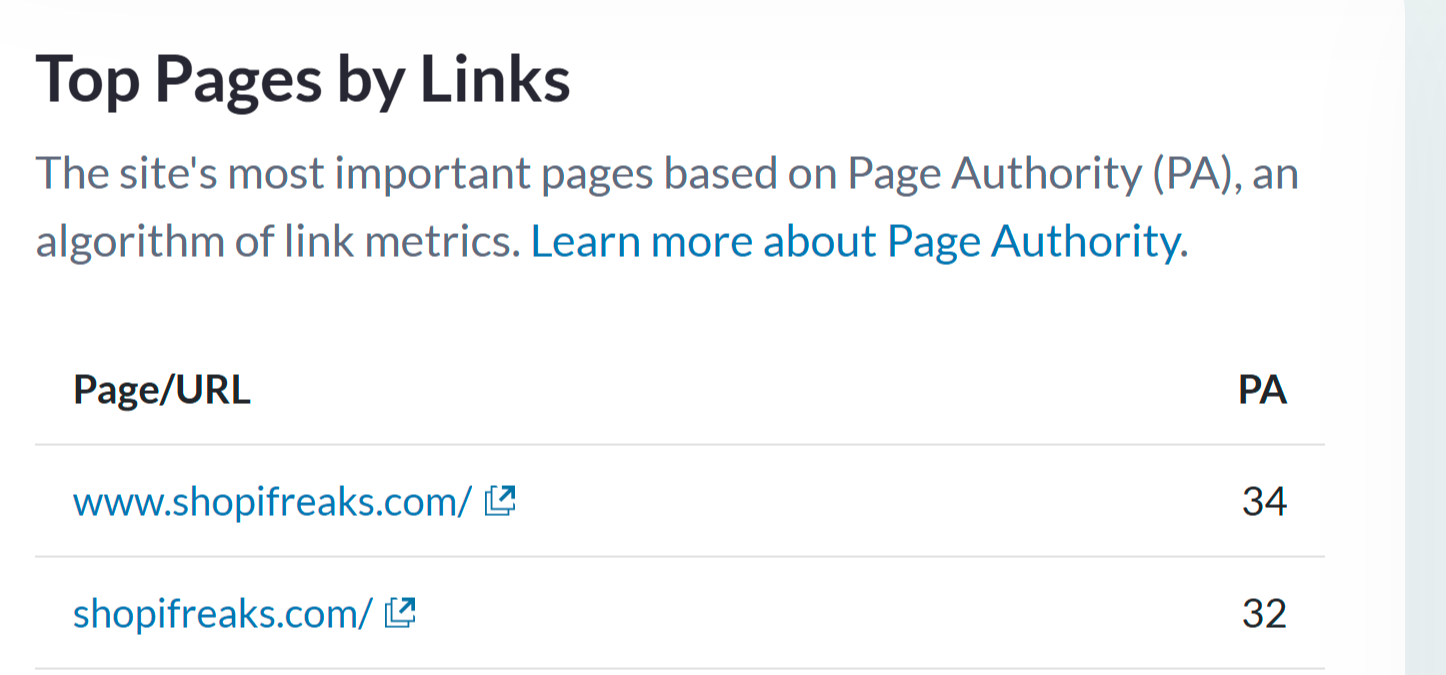1446x675 pixels.
Task: Click the PA column header
Action: pos(1262,390)
